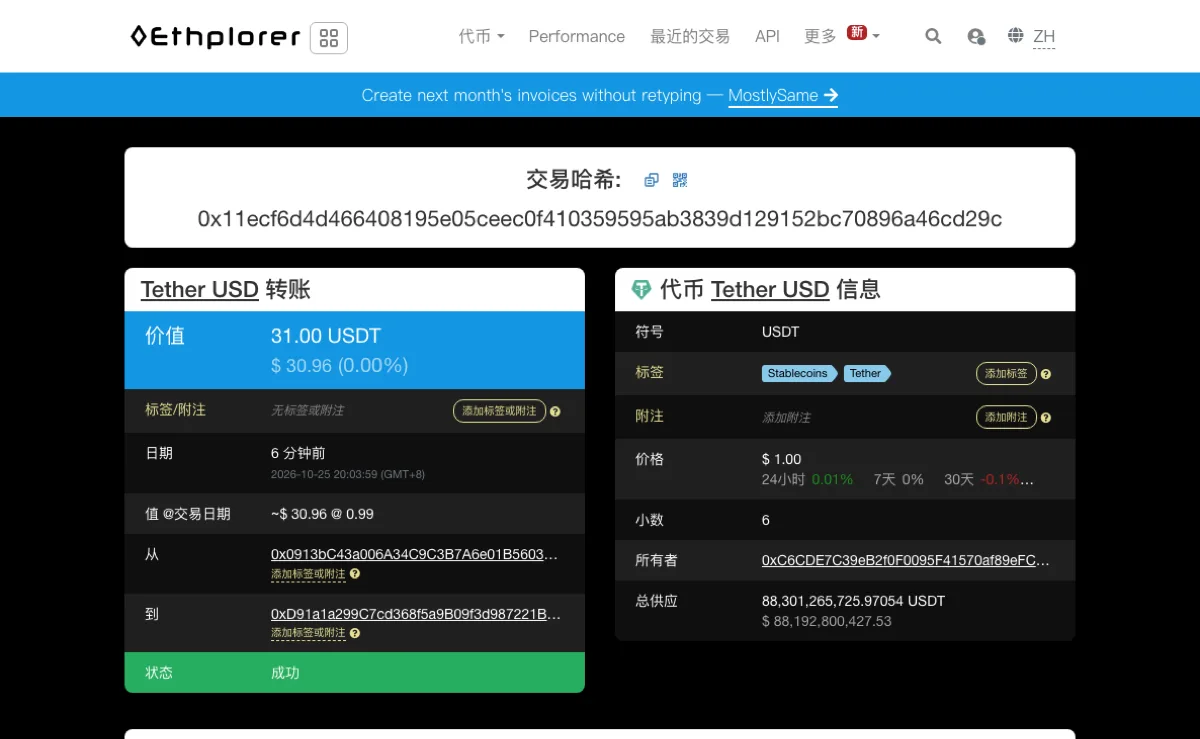Open the Ethplorer logo home link

point(215,37)
